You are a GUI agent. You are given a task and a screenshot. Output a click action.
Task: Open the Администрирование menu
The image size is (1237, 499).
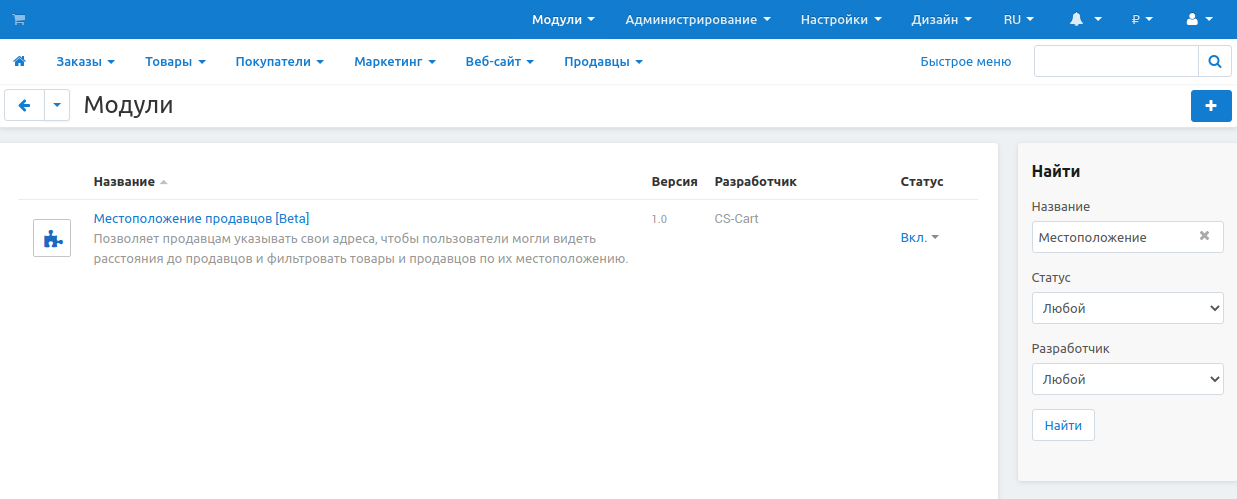(697, 20)
